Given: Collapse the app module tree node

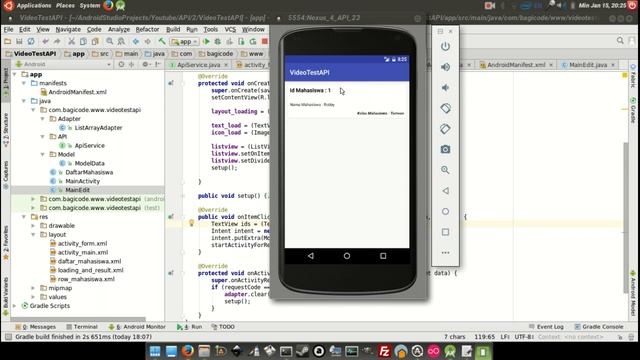Looking at the screenshot, I should click(x=15, y=74).
